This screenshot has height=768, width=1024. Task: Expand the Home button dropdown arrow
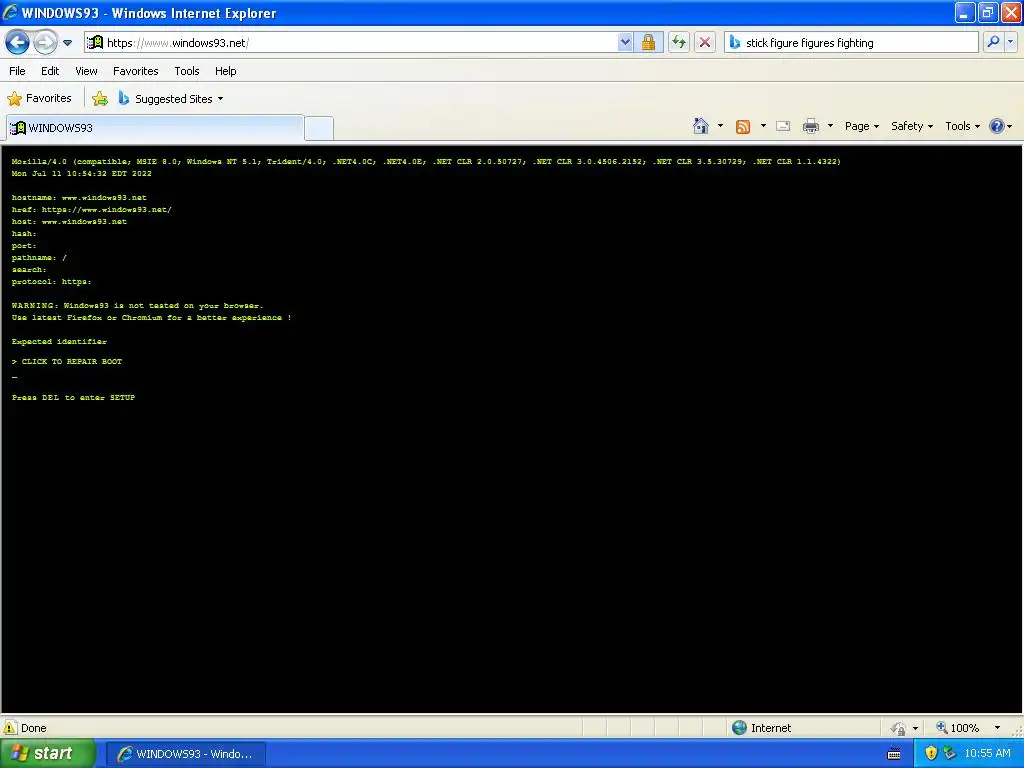(x=720, y=126)
